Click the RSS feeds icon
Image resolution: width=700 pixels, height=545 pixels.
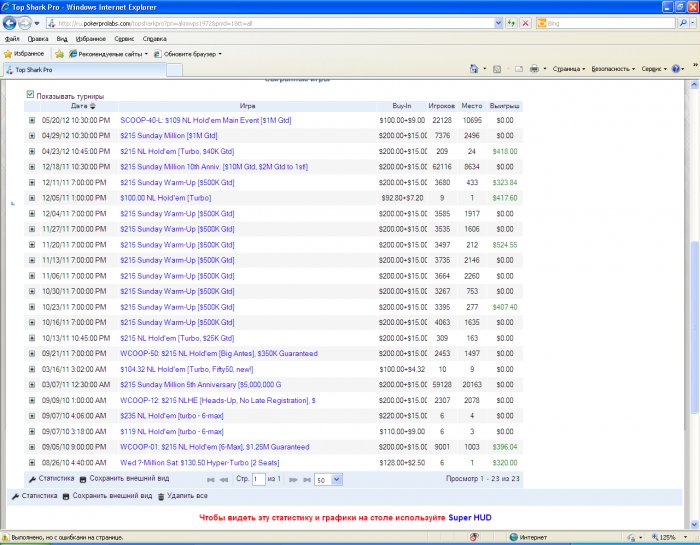497,69
